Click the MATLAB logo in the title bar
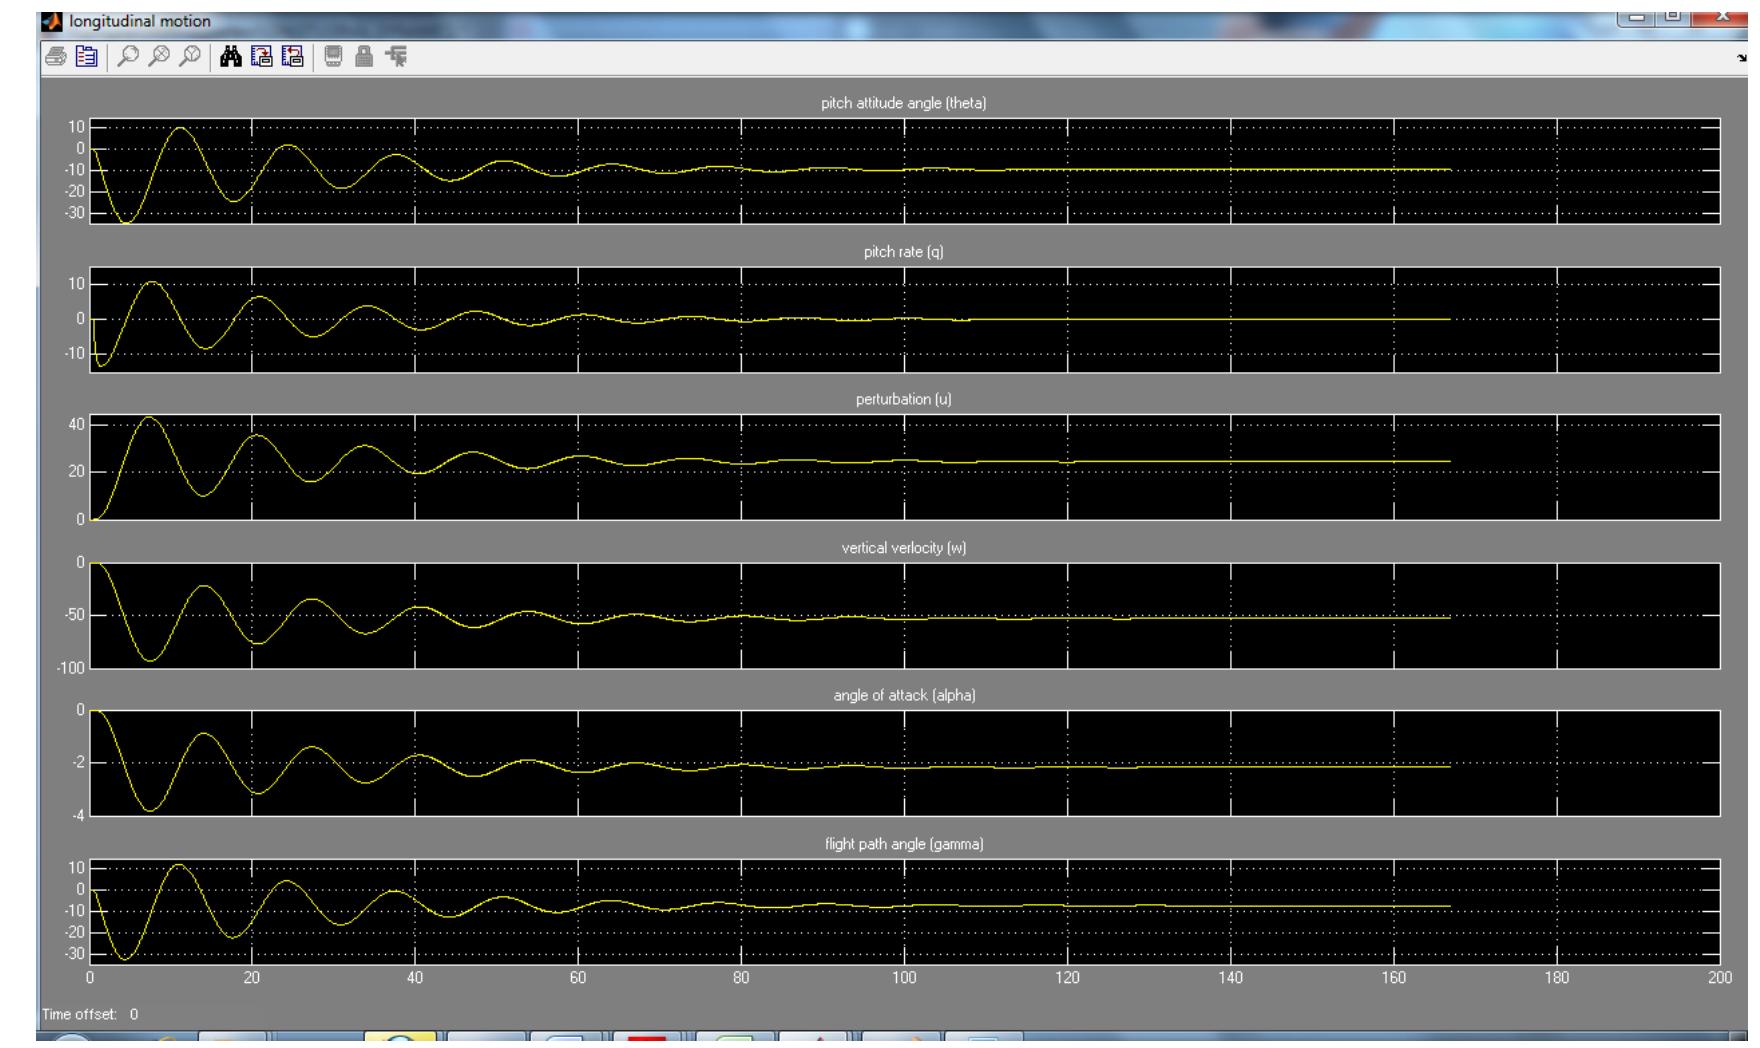Viewport: 1760px width, 1048px height. (54, 21)
